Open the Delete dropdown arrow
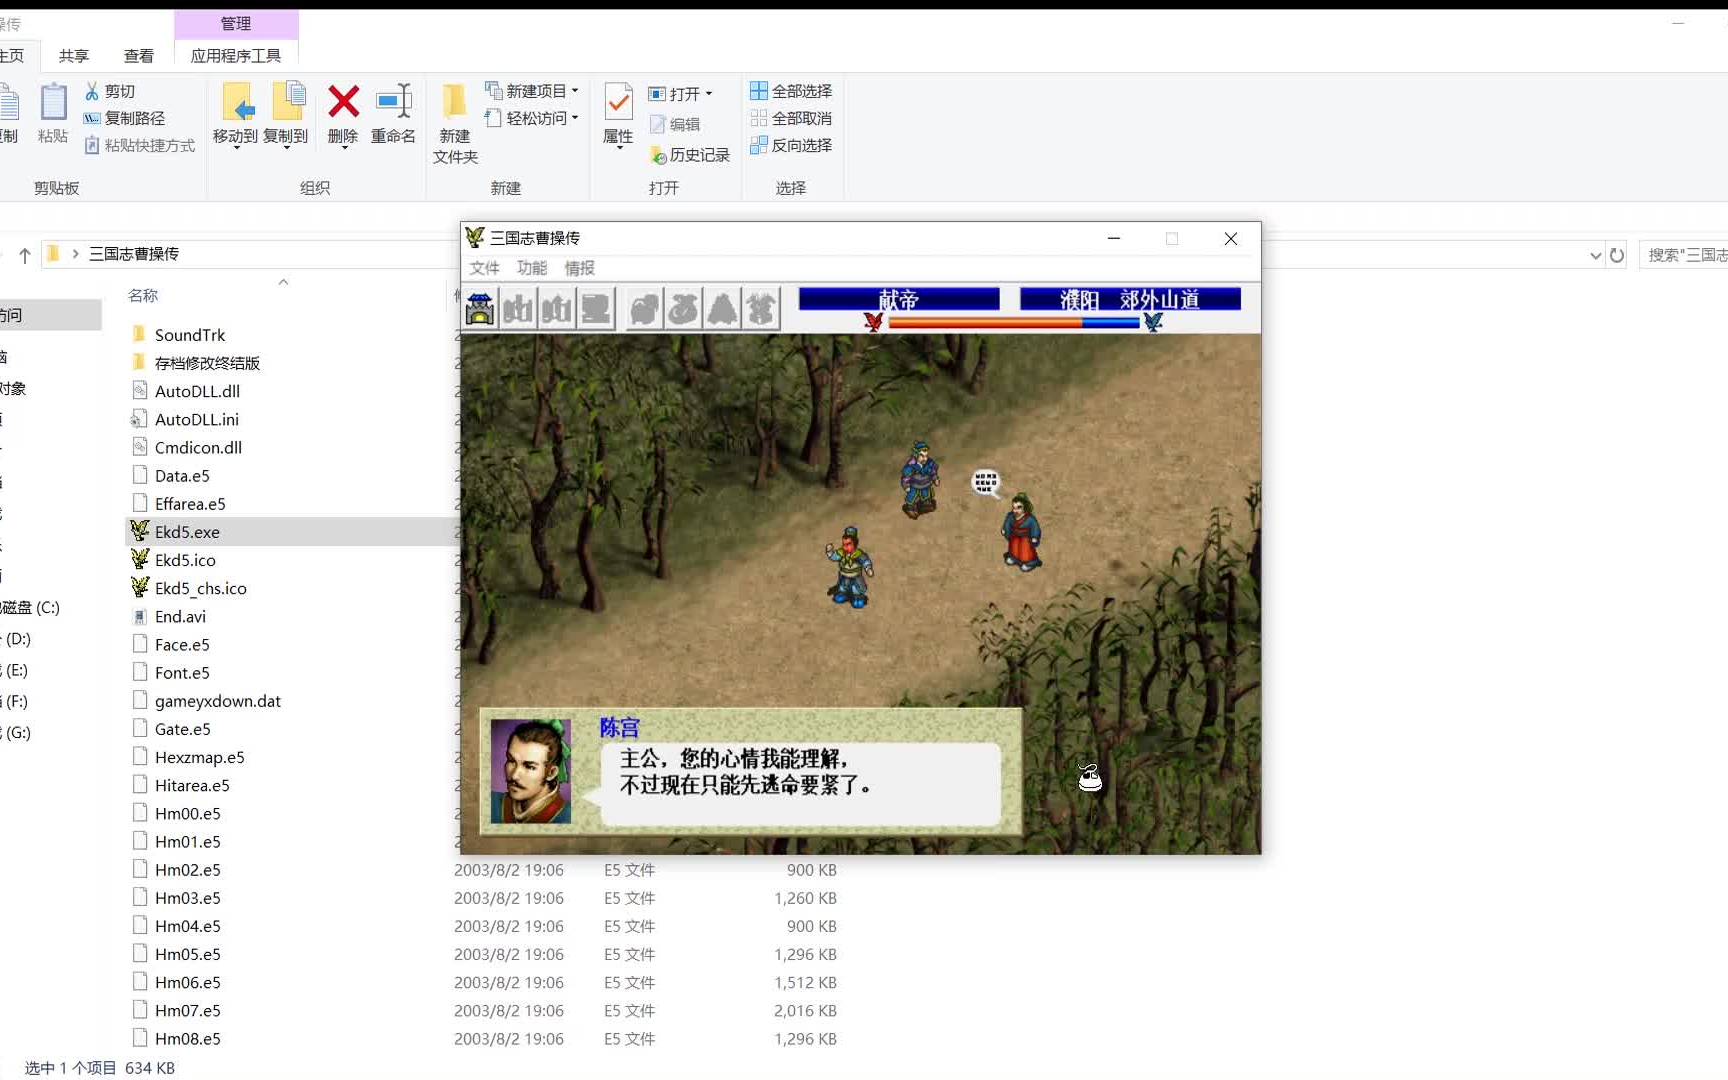The height and width of the screenshot is (1080, 1728). (343, 148)
